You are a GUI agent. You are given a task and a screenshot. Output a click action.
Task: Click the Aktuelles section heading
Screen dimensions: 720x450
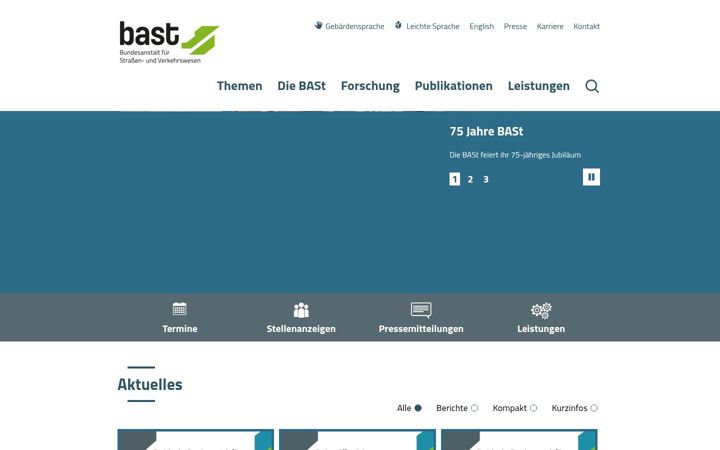pos(150,384)
